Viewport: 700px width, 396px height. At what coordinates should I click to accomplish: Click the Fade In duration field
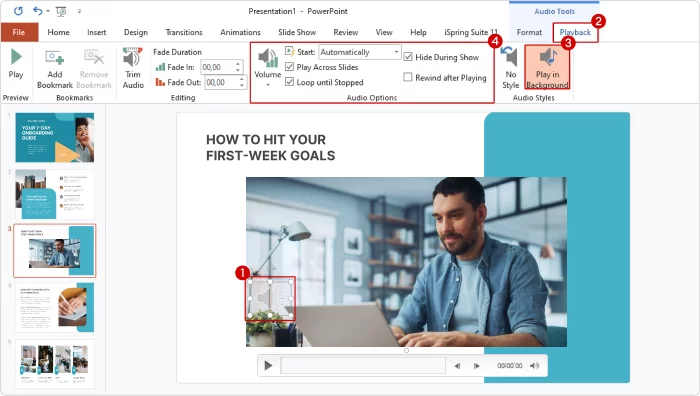[217, 67]
